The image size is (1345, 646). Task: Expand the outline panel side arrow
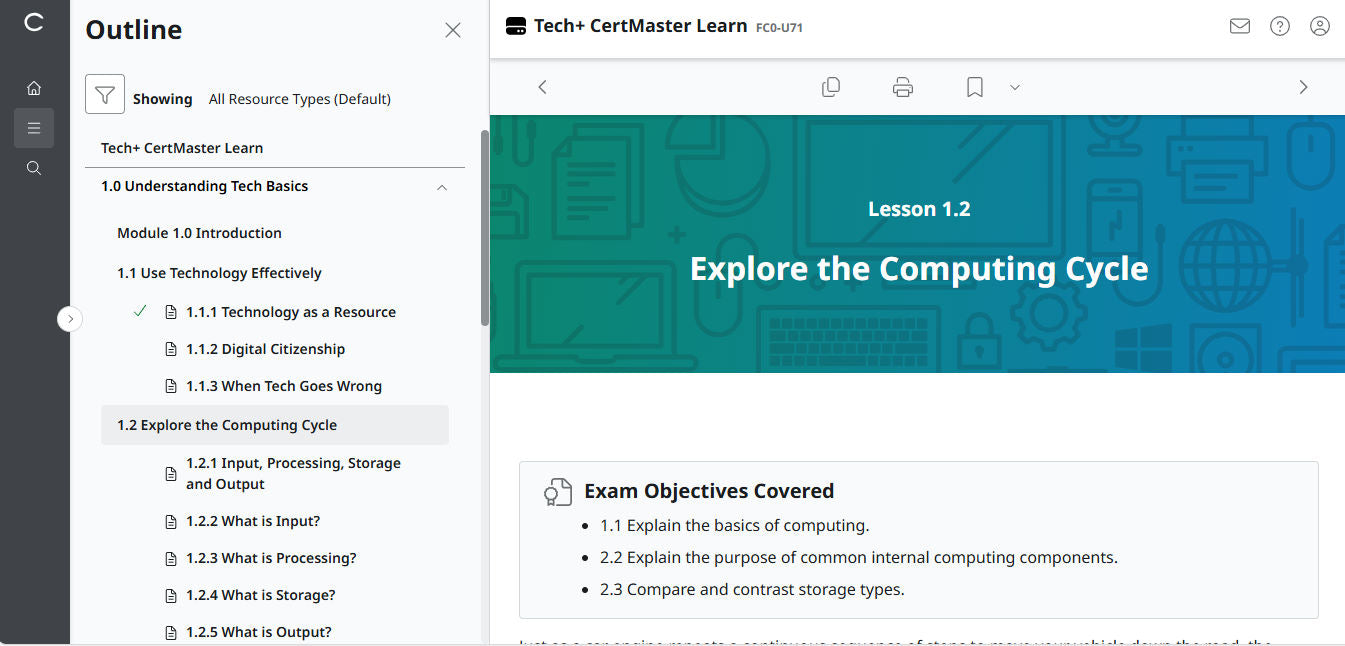click(x=70, y=318)
